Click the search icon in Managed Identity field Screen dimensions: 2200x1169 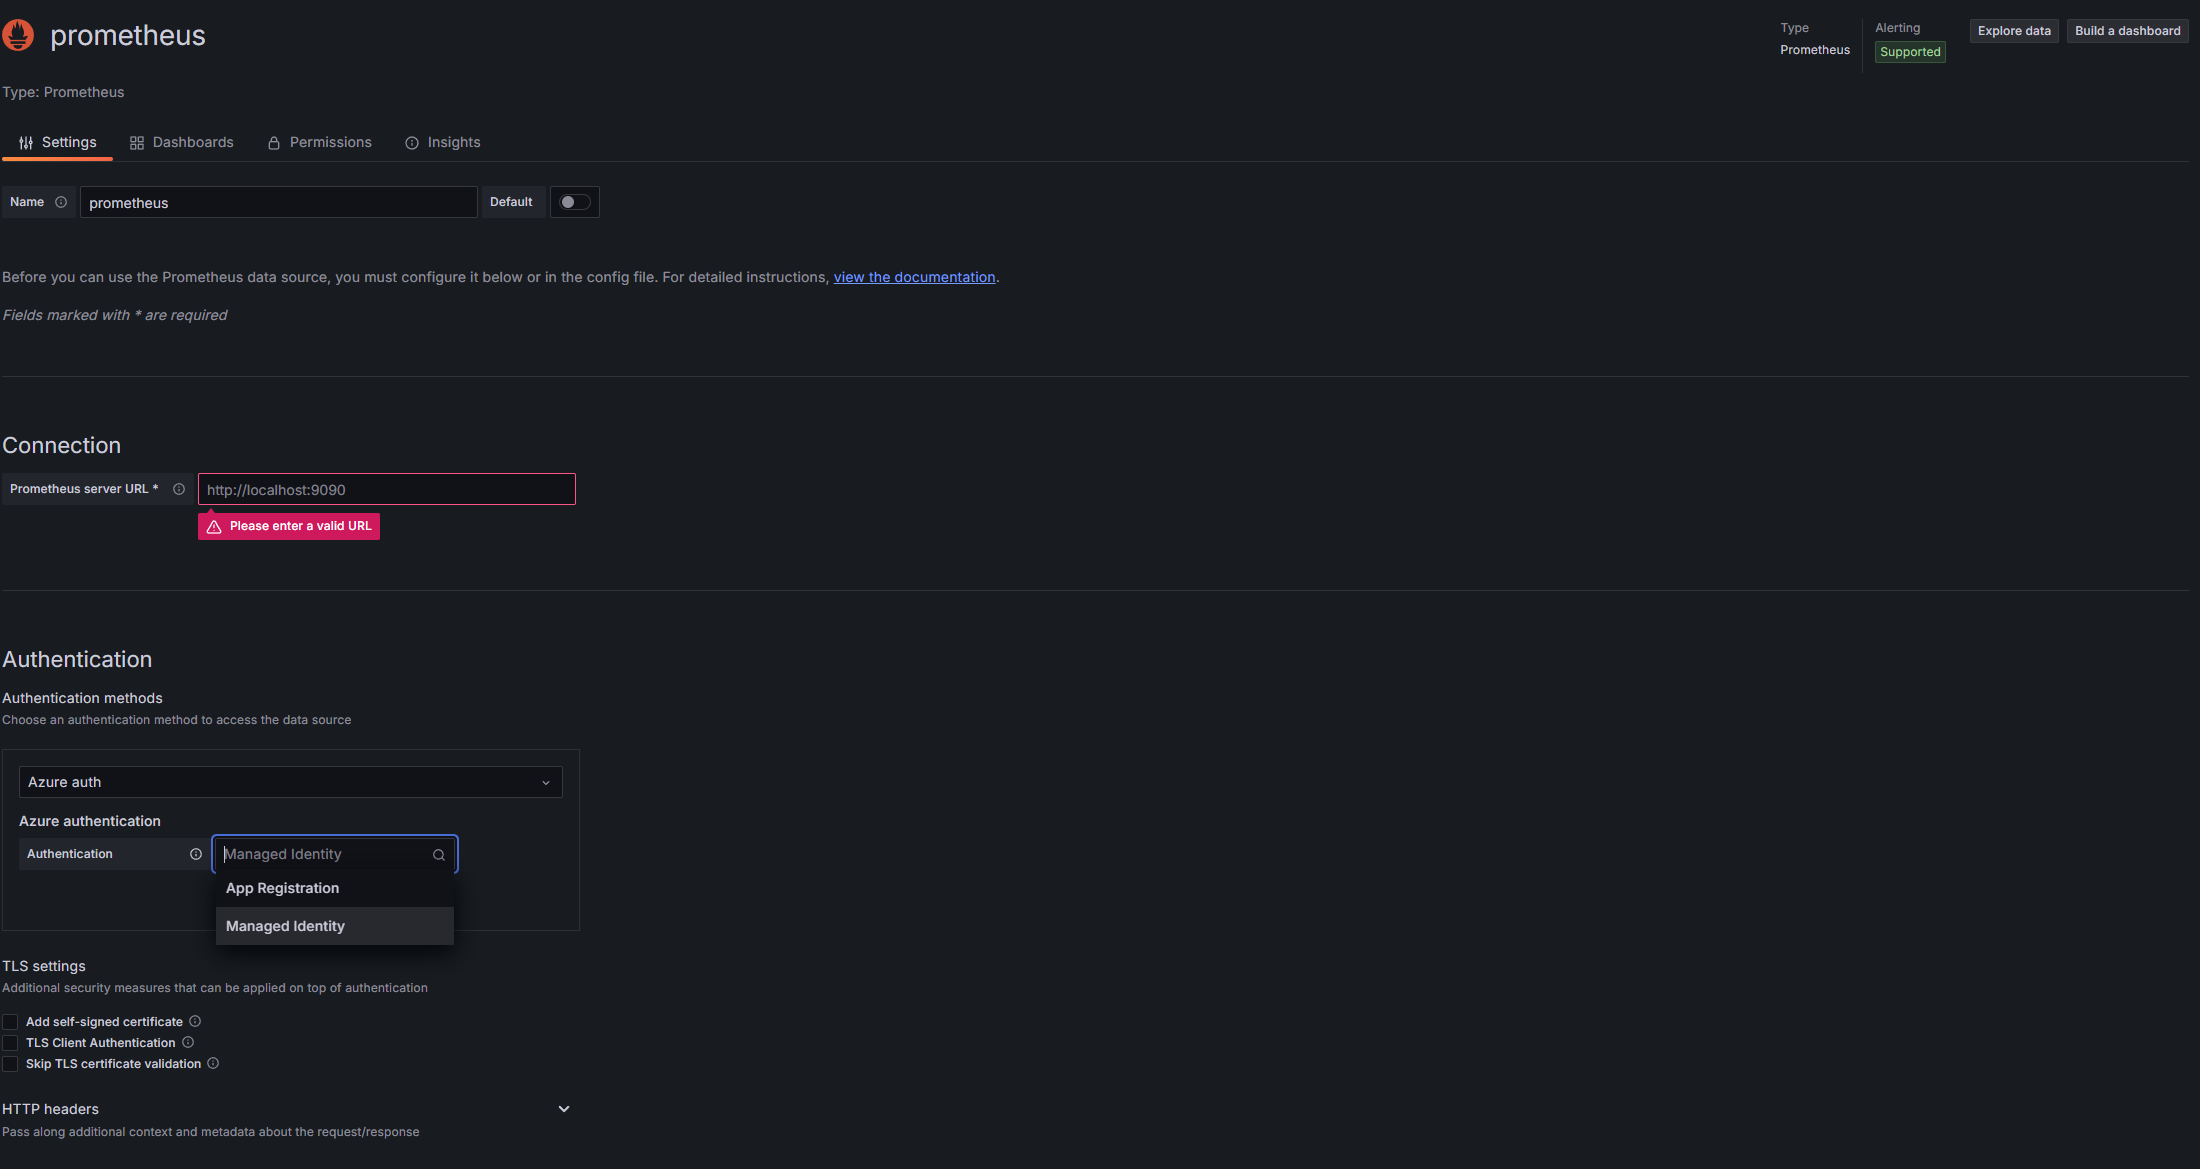click(x=439, y=855)
